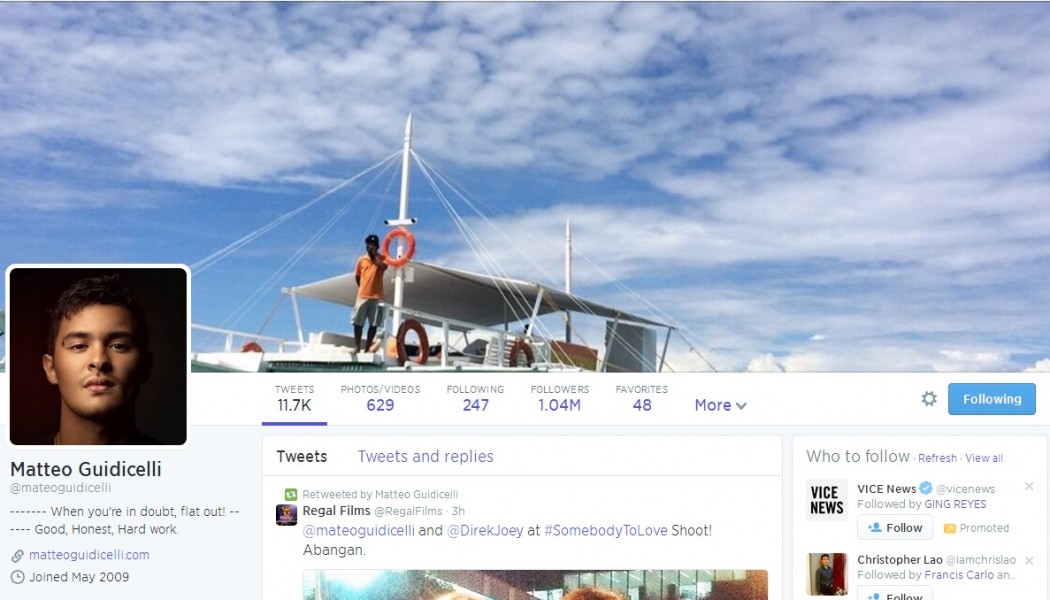
Task: Click VICE News verified badge icon
Action: point(925,488)
